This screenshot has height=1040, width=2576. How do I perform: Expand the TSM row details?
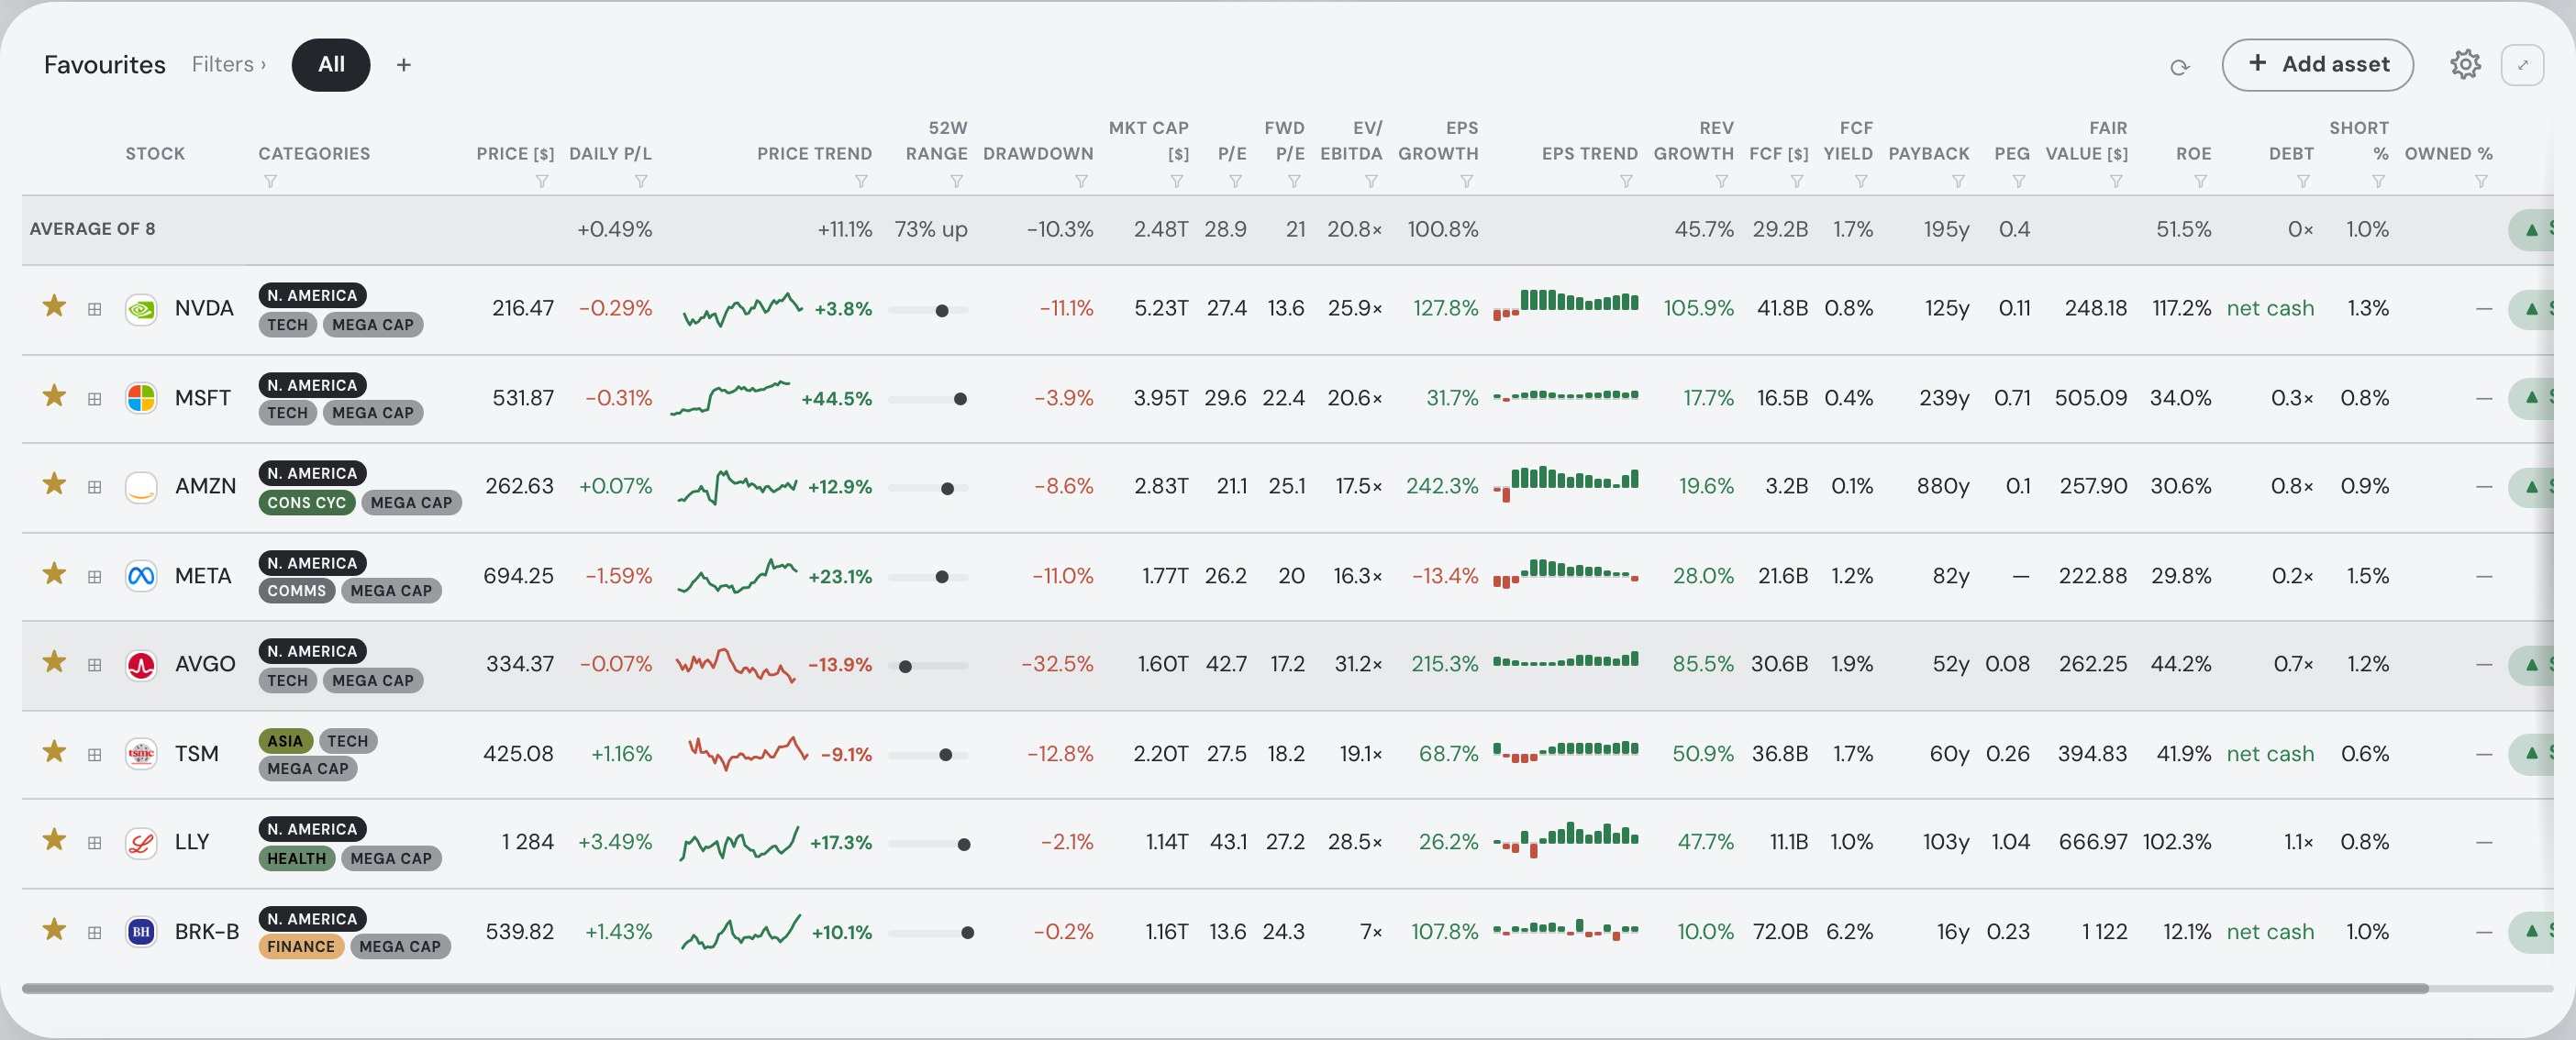94,755
